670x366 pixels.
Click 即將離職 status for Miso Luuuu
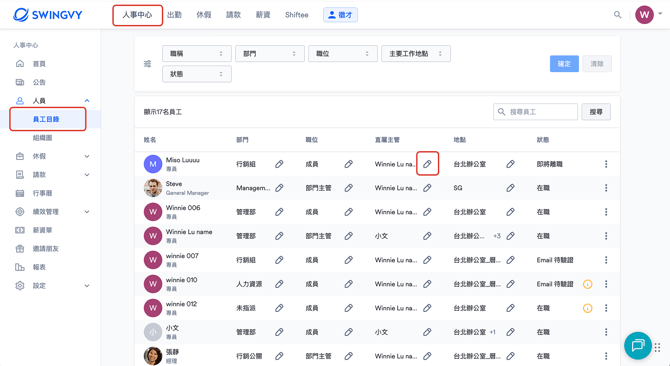[550, 164]
